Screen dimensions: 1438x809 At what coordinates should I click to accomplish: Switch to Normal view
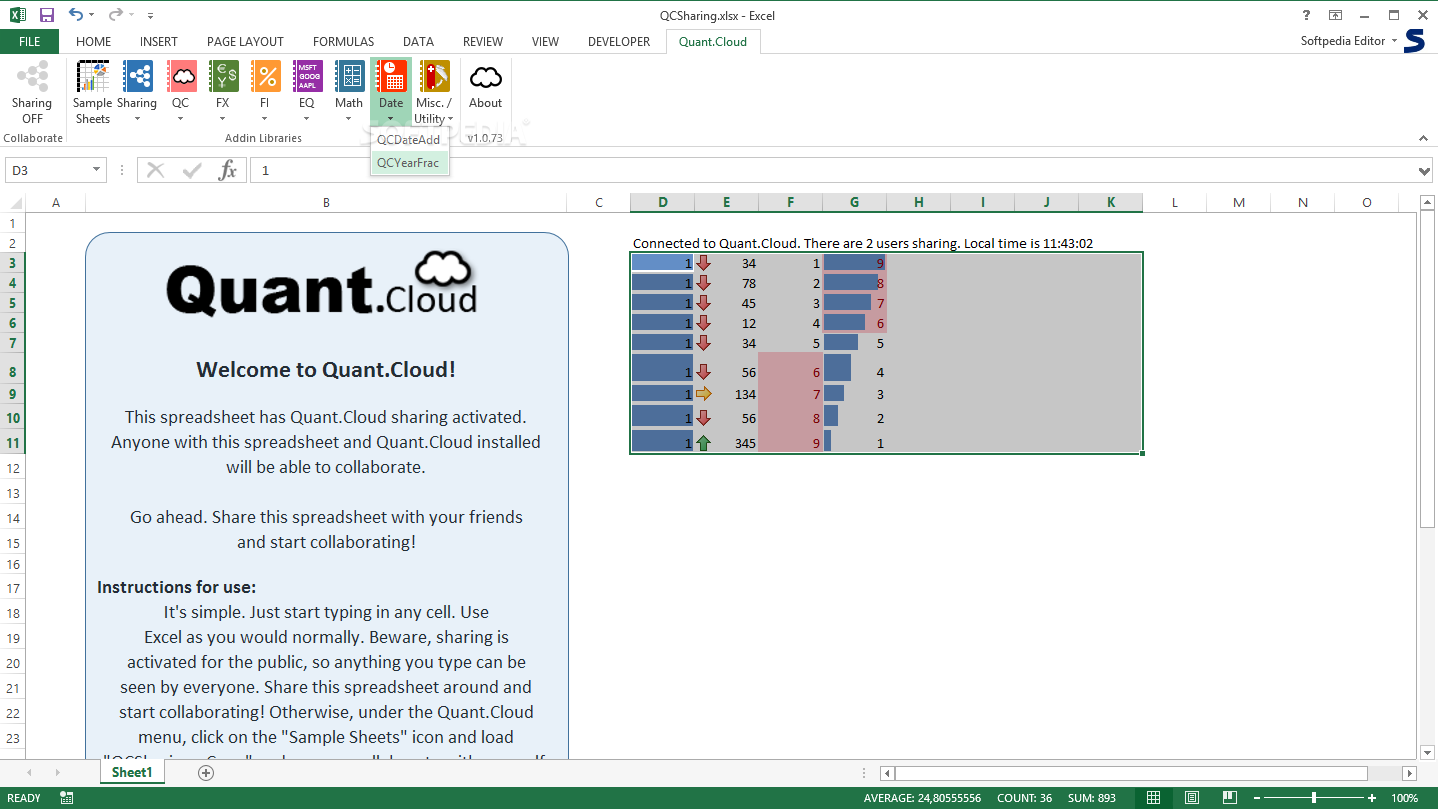[1153, 798]
